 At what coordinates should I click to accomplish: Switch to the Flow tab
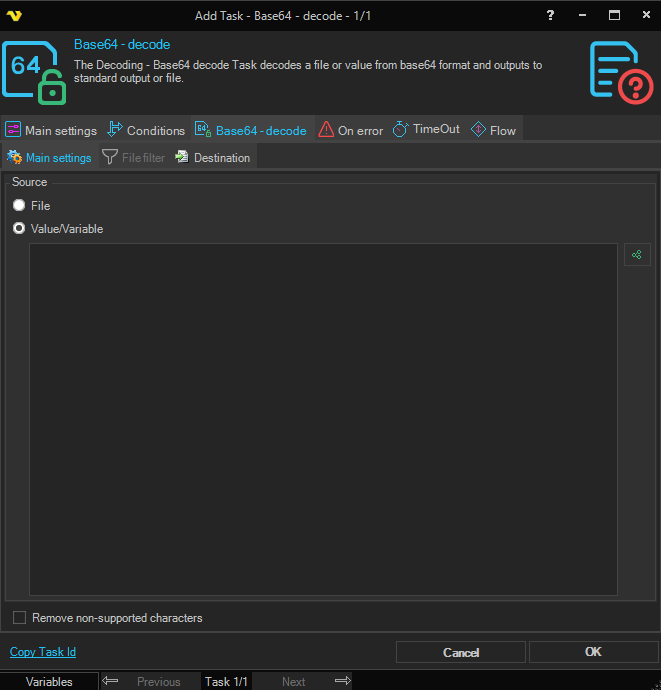pos(493,130)
